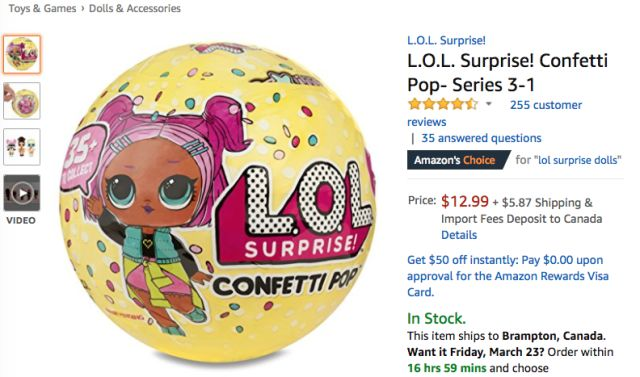Open the Toys & Games breadcrumb
640x377 pixels.
(x=42, y=9)
